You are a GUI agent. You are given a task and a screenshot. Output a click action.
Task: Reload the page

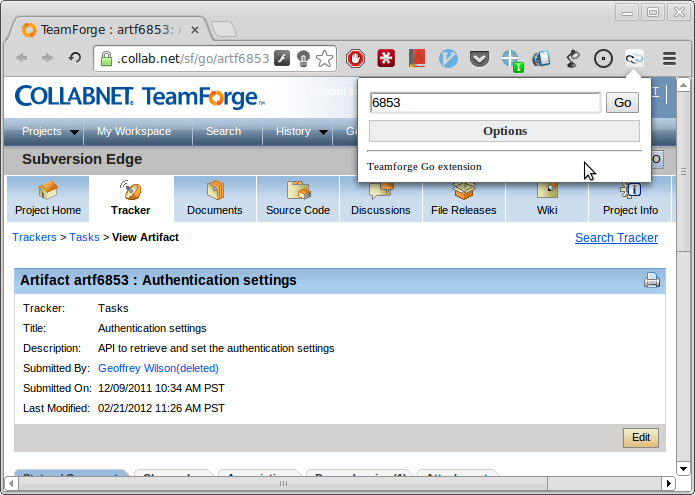pos(75,58)
